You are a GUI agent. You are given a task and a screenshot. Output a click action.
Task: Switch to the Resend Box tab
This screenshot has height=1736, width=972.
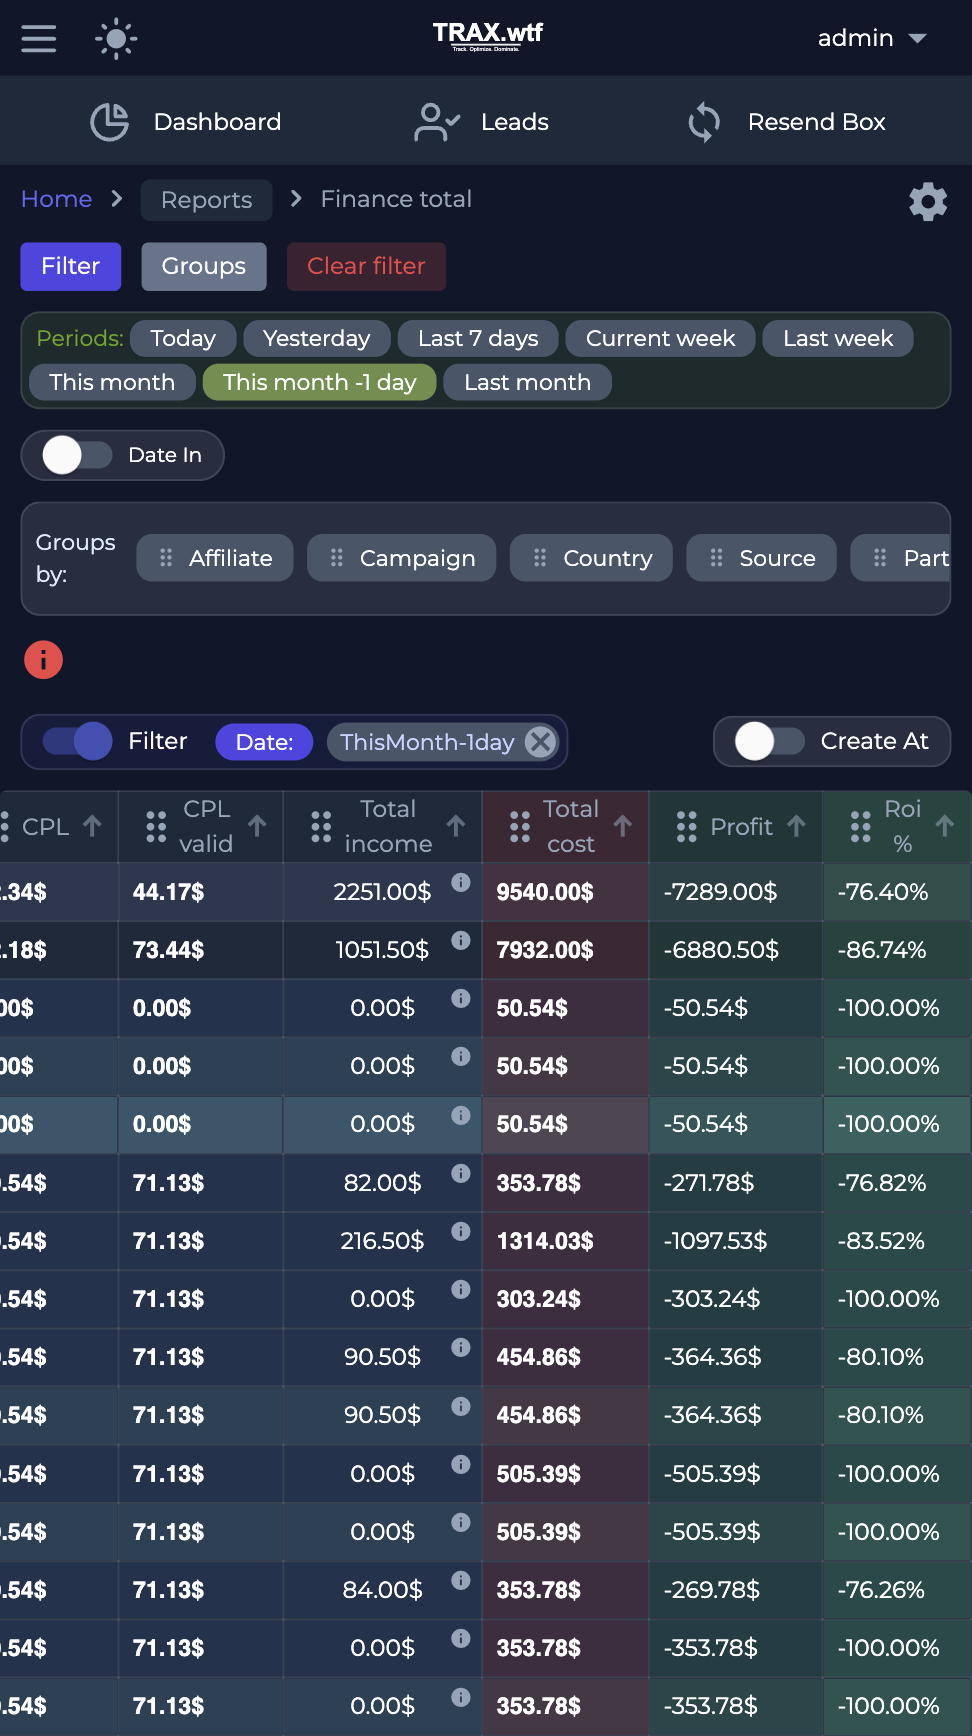[786, 122]
